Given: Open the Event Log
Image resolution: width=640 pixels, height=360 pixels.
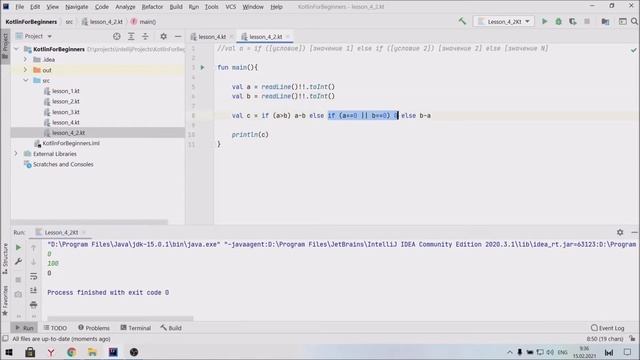Looking at the screenshot, I should tap(608, 328).
